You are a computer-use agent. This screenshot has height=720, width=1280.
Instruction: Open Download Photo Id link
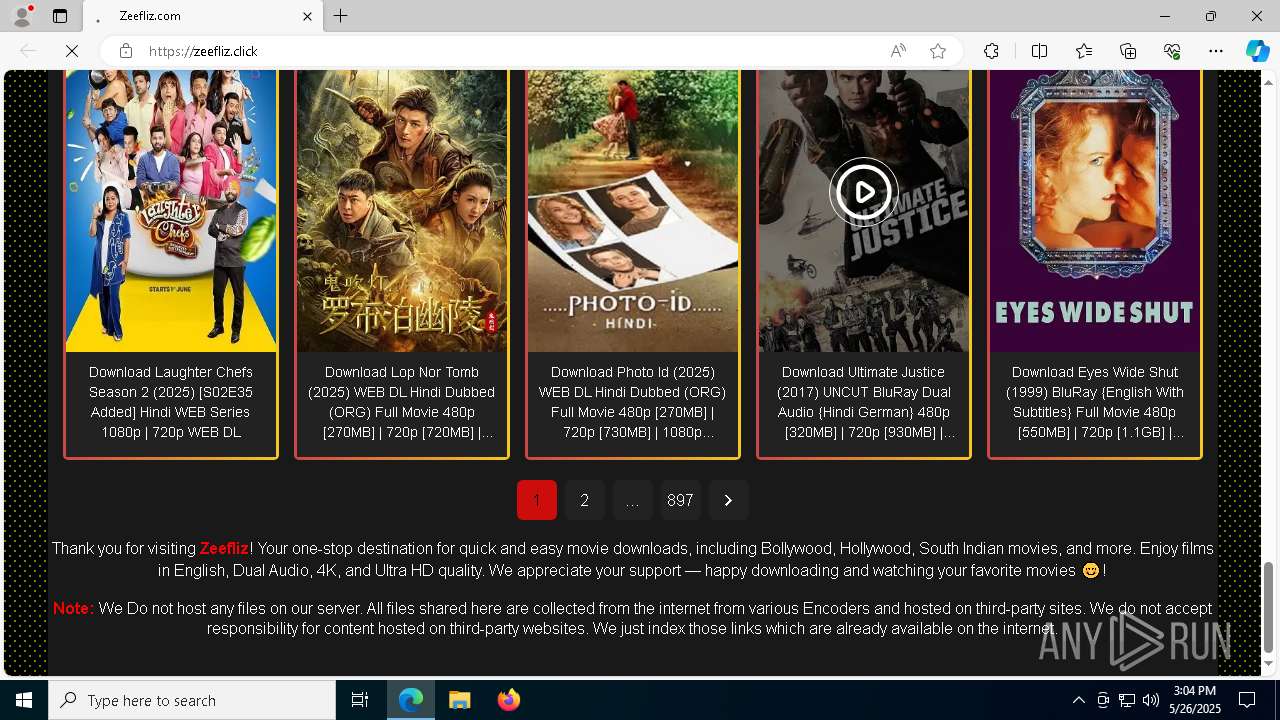click(x=633, y=402)
